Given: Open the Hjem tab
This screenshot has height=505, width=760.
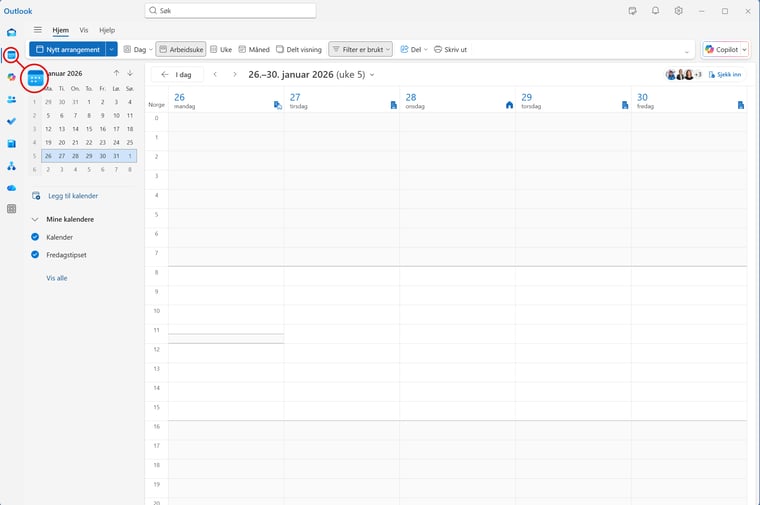Looking at the screenshot, I should [61, 30].
